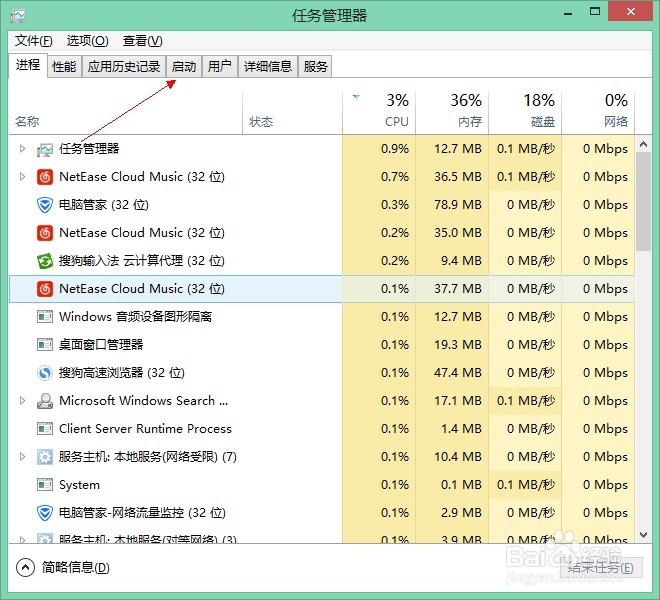Maximize the Task Manager window
Image resolution: width=660 pixels, height=600 pixels.
click(x=595, y=11)
